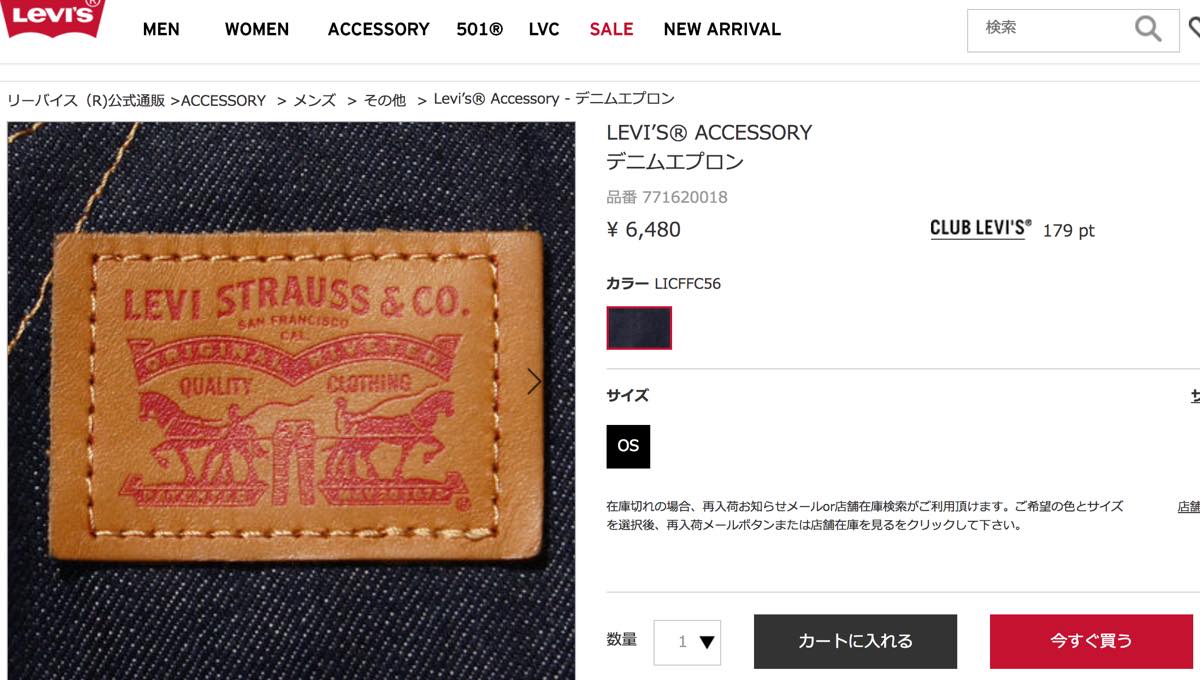Click the カートに入れる add-to-cart button
1200x680 pixels.
coord(855,641)
